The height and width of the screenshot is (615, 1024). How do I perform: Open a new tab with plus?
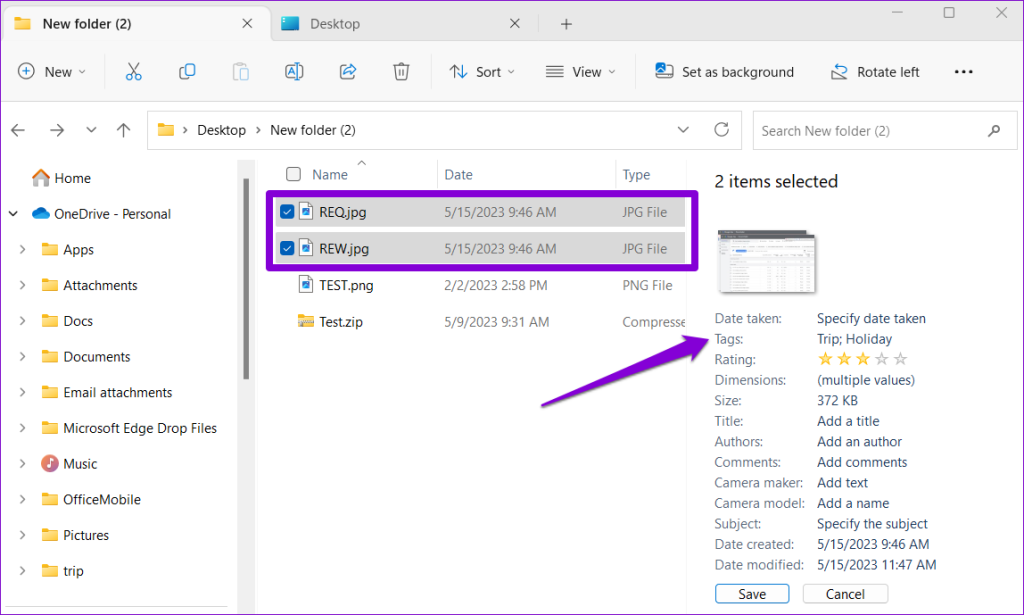pyautogui.click(x=566, y=24)
